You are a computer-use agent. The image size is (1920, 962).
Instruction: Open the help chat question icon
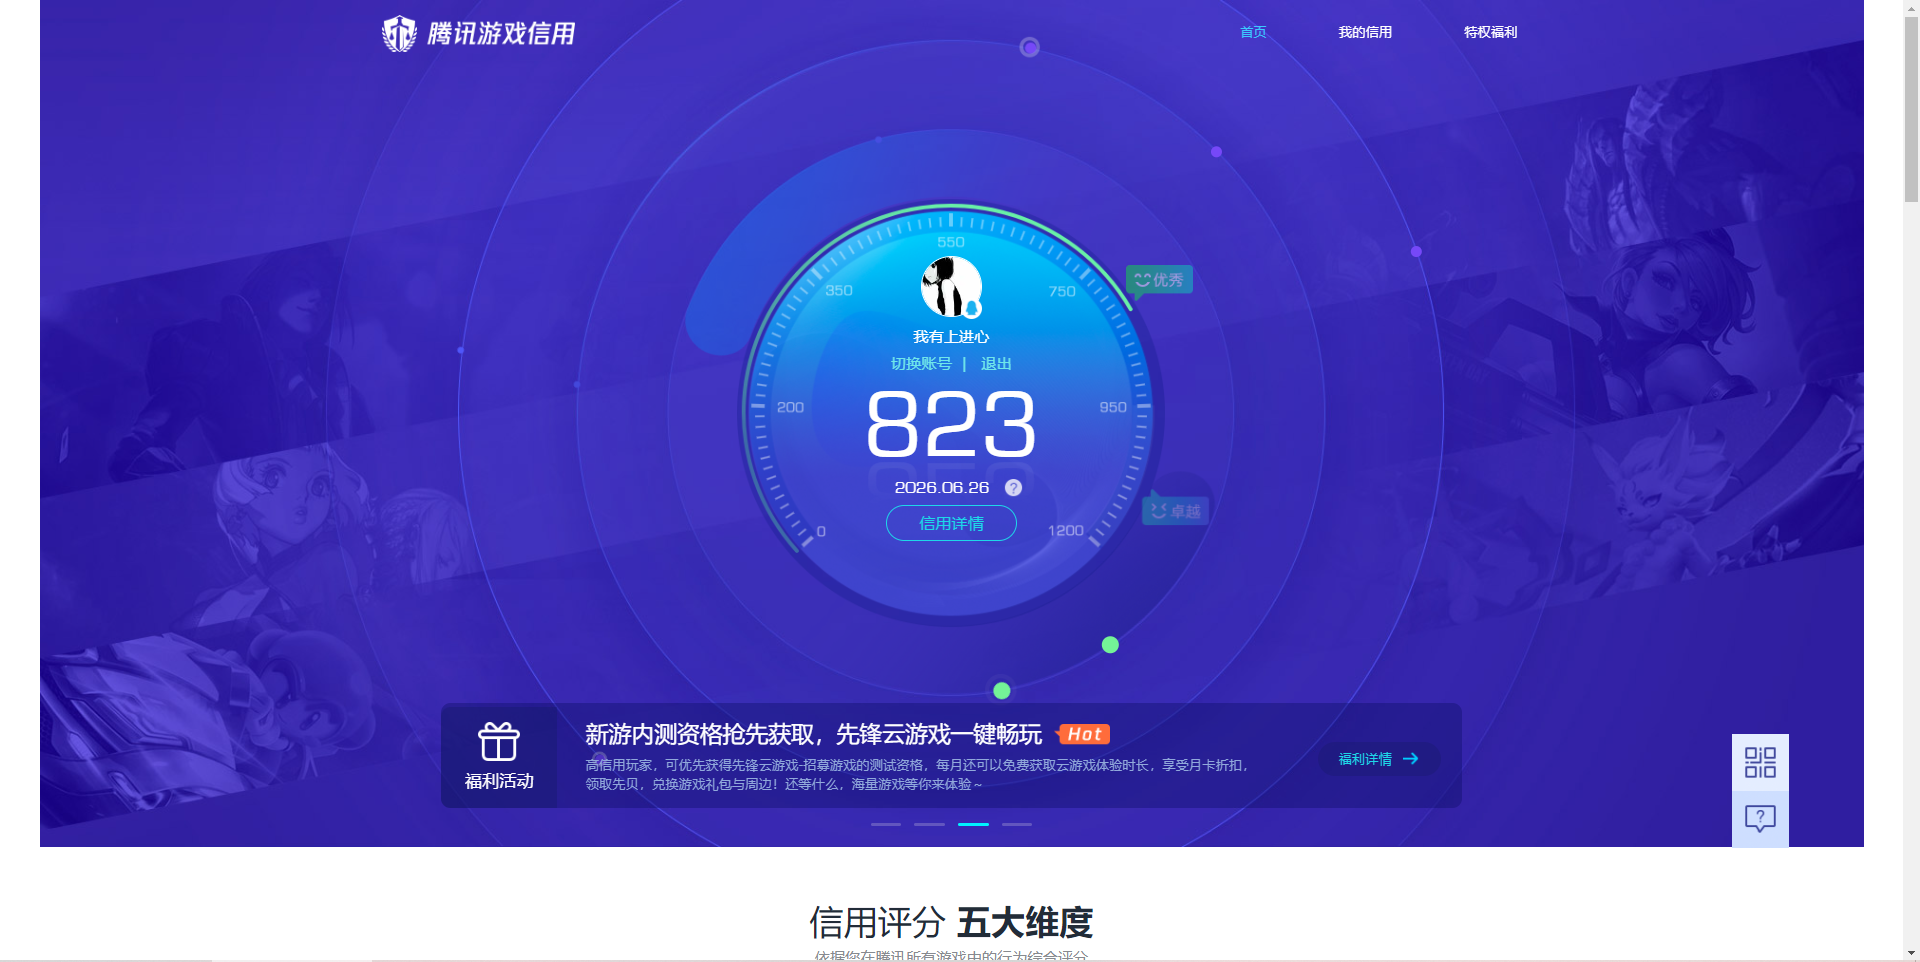coord(1760,819)
